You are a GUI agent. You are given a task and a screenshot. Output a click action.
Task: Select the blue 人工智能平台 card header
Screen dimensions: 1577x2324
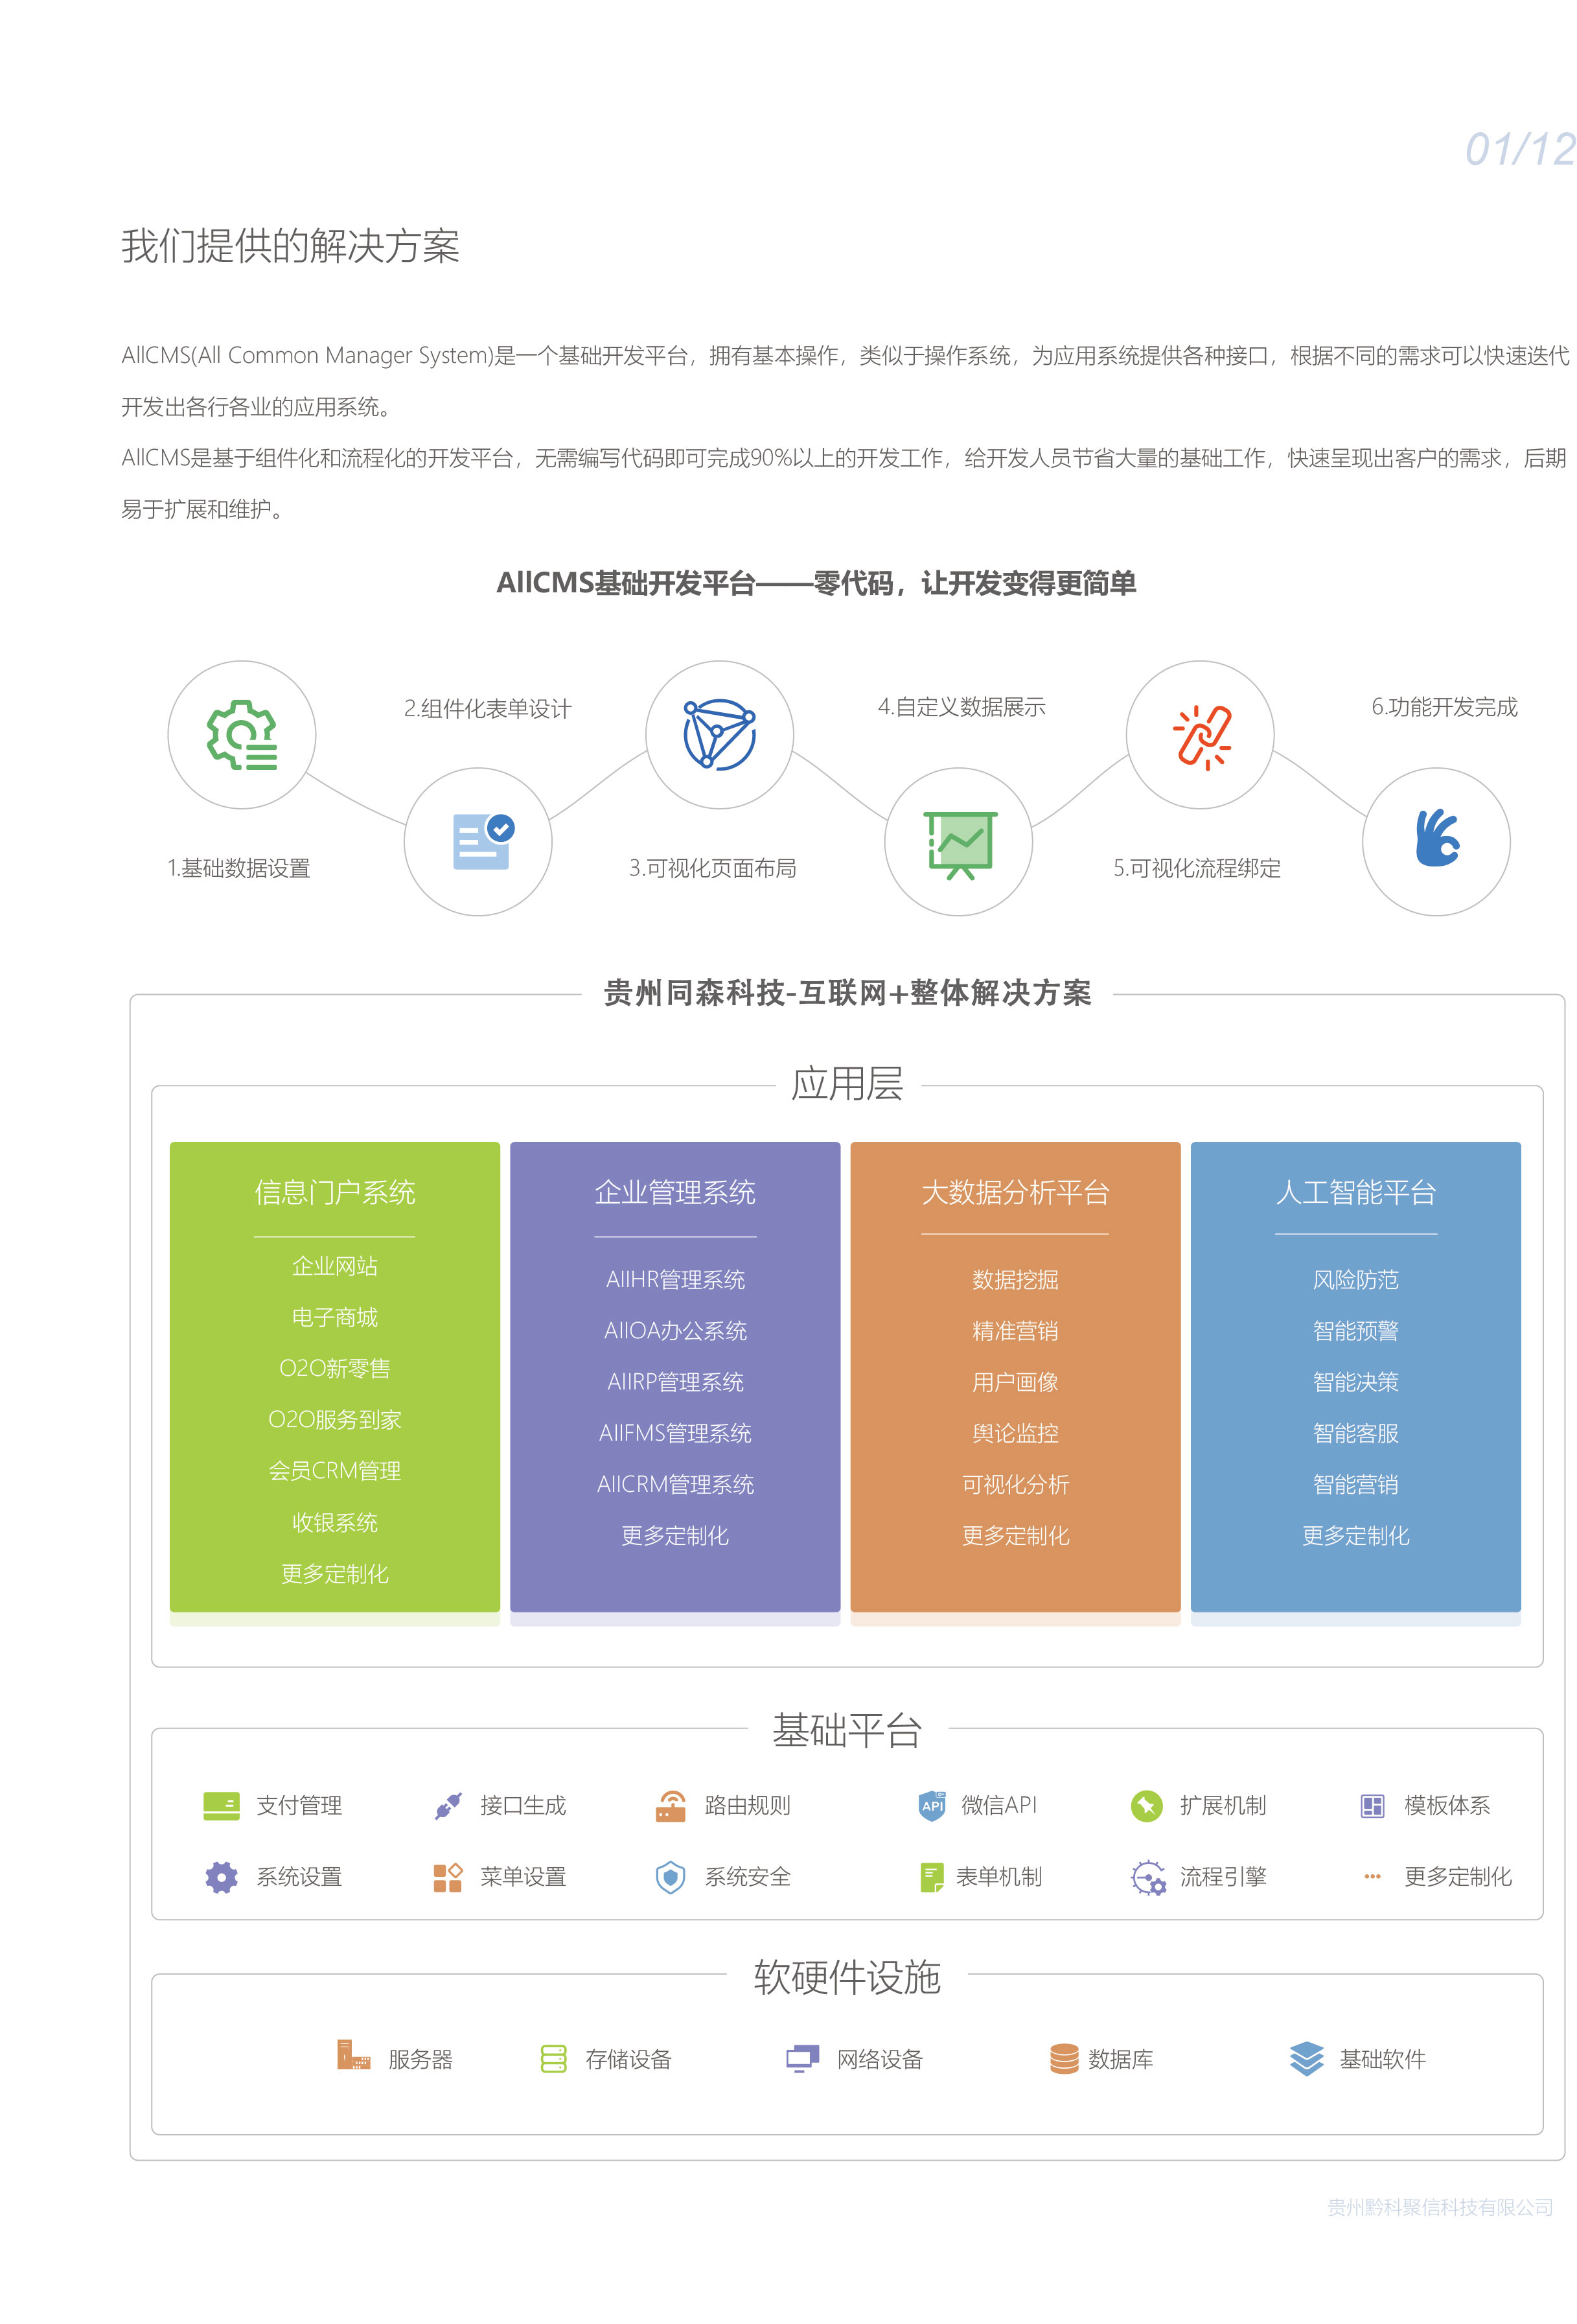point(1356,1192)
